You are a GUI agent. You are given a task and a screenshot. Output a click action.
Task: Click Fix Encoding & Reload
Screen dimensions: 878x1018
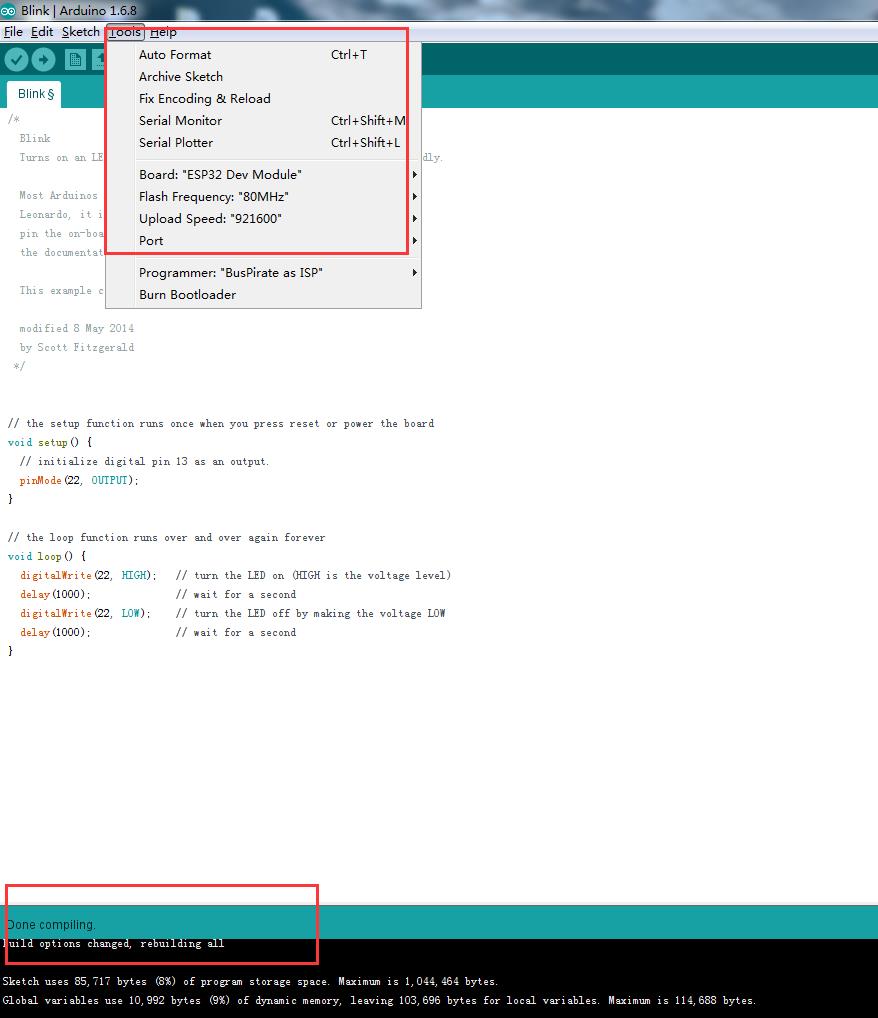[263, 99]
